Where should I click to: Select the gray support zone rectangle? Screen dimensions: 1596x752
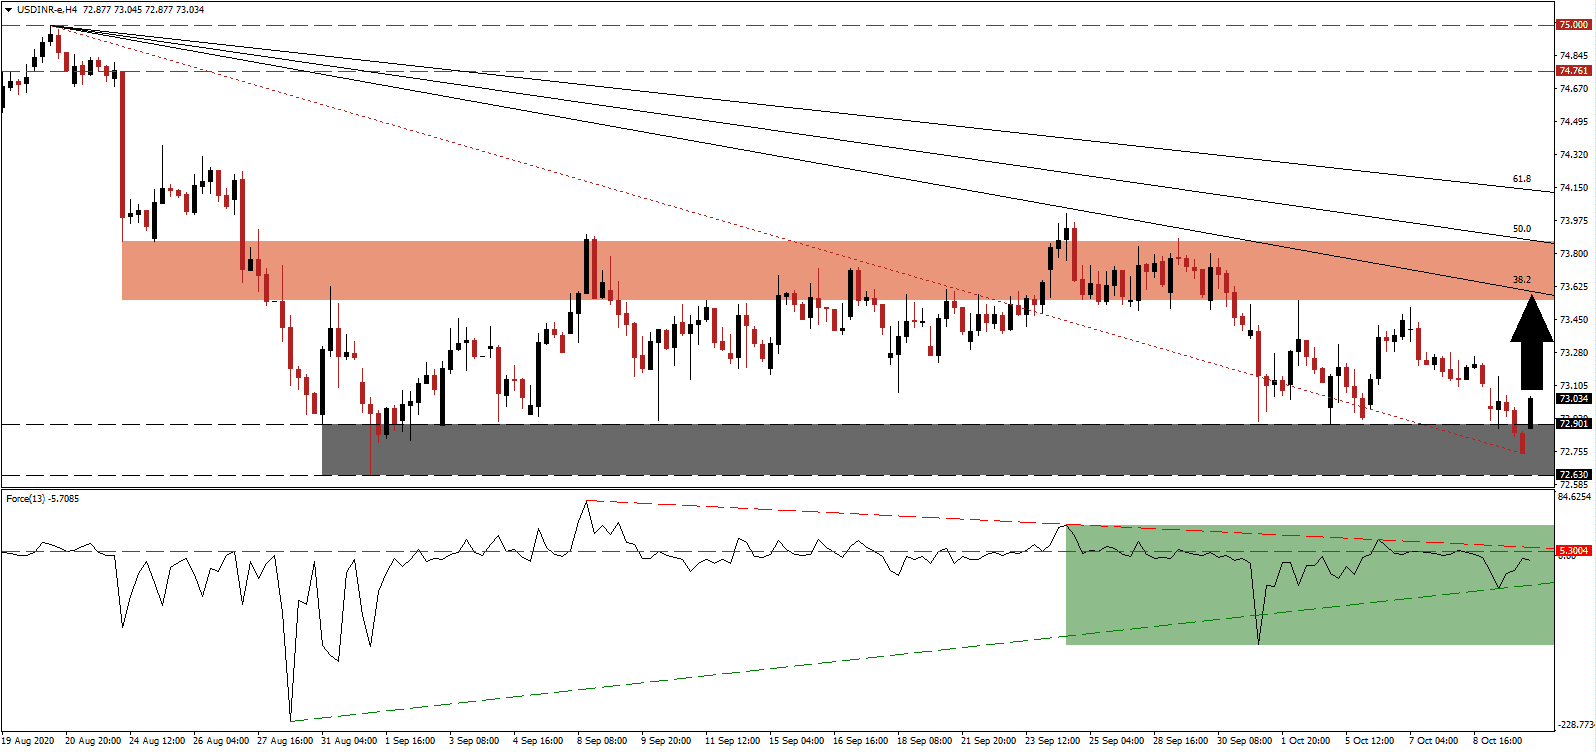coord(938,449)
